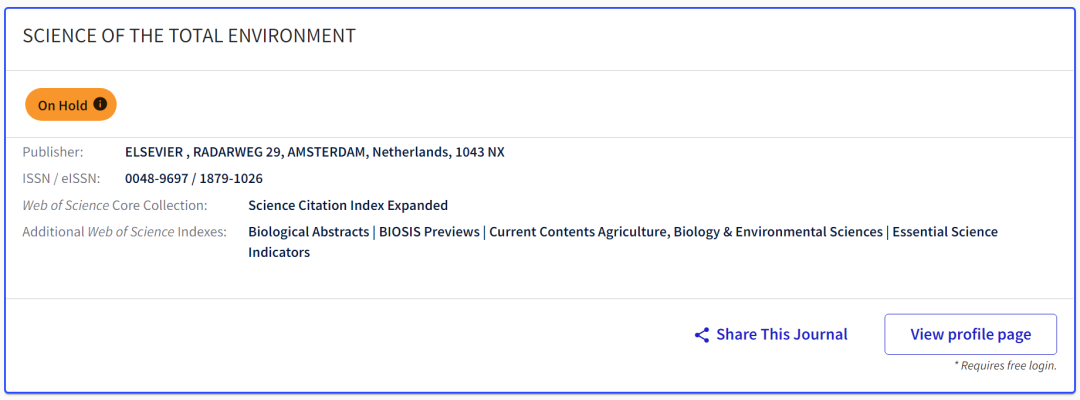This screenshot has height=400, width=1080.
Task: Click the Publisher field label
Action: tap(52, 152)
